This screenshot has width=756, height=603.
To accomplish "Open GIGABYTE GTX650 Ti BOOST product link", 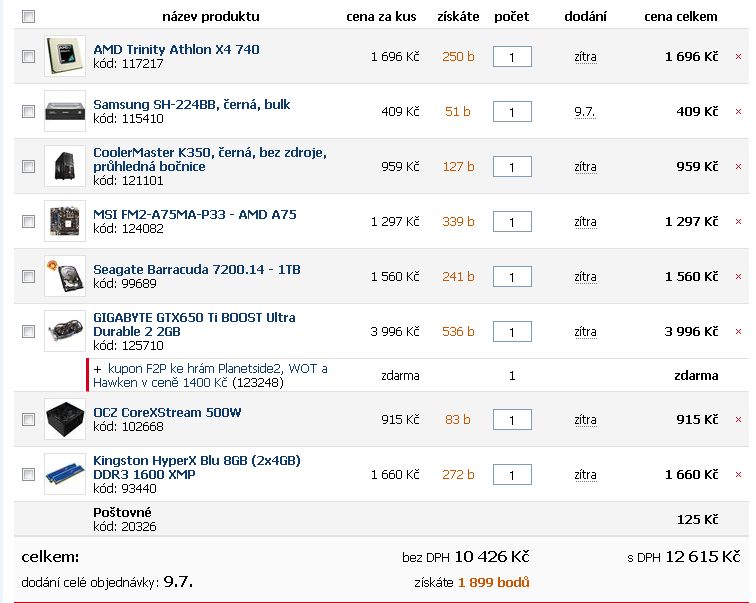I will click(x=194, y=324).
